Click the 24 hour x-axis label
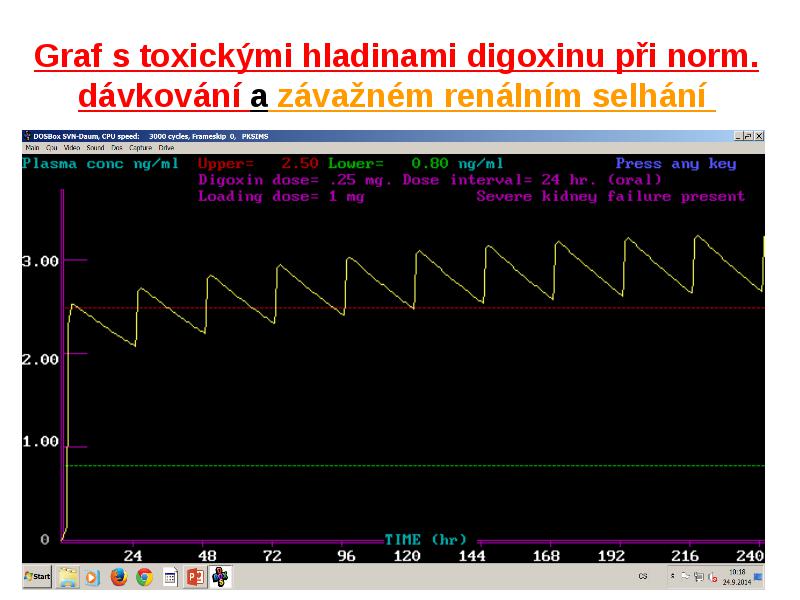The height and width of the screenshot is (600, 800). [133, 556]
